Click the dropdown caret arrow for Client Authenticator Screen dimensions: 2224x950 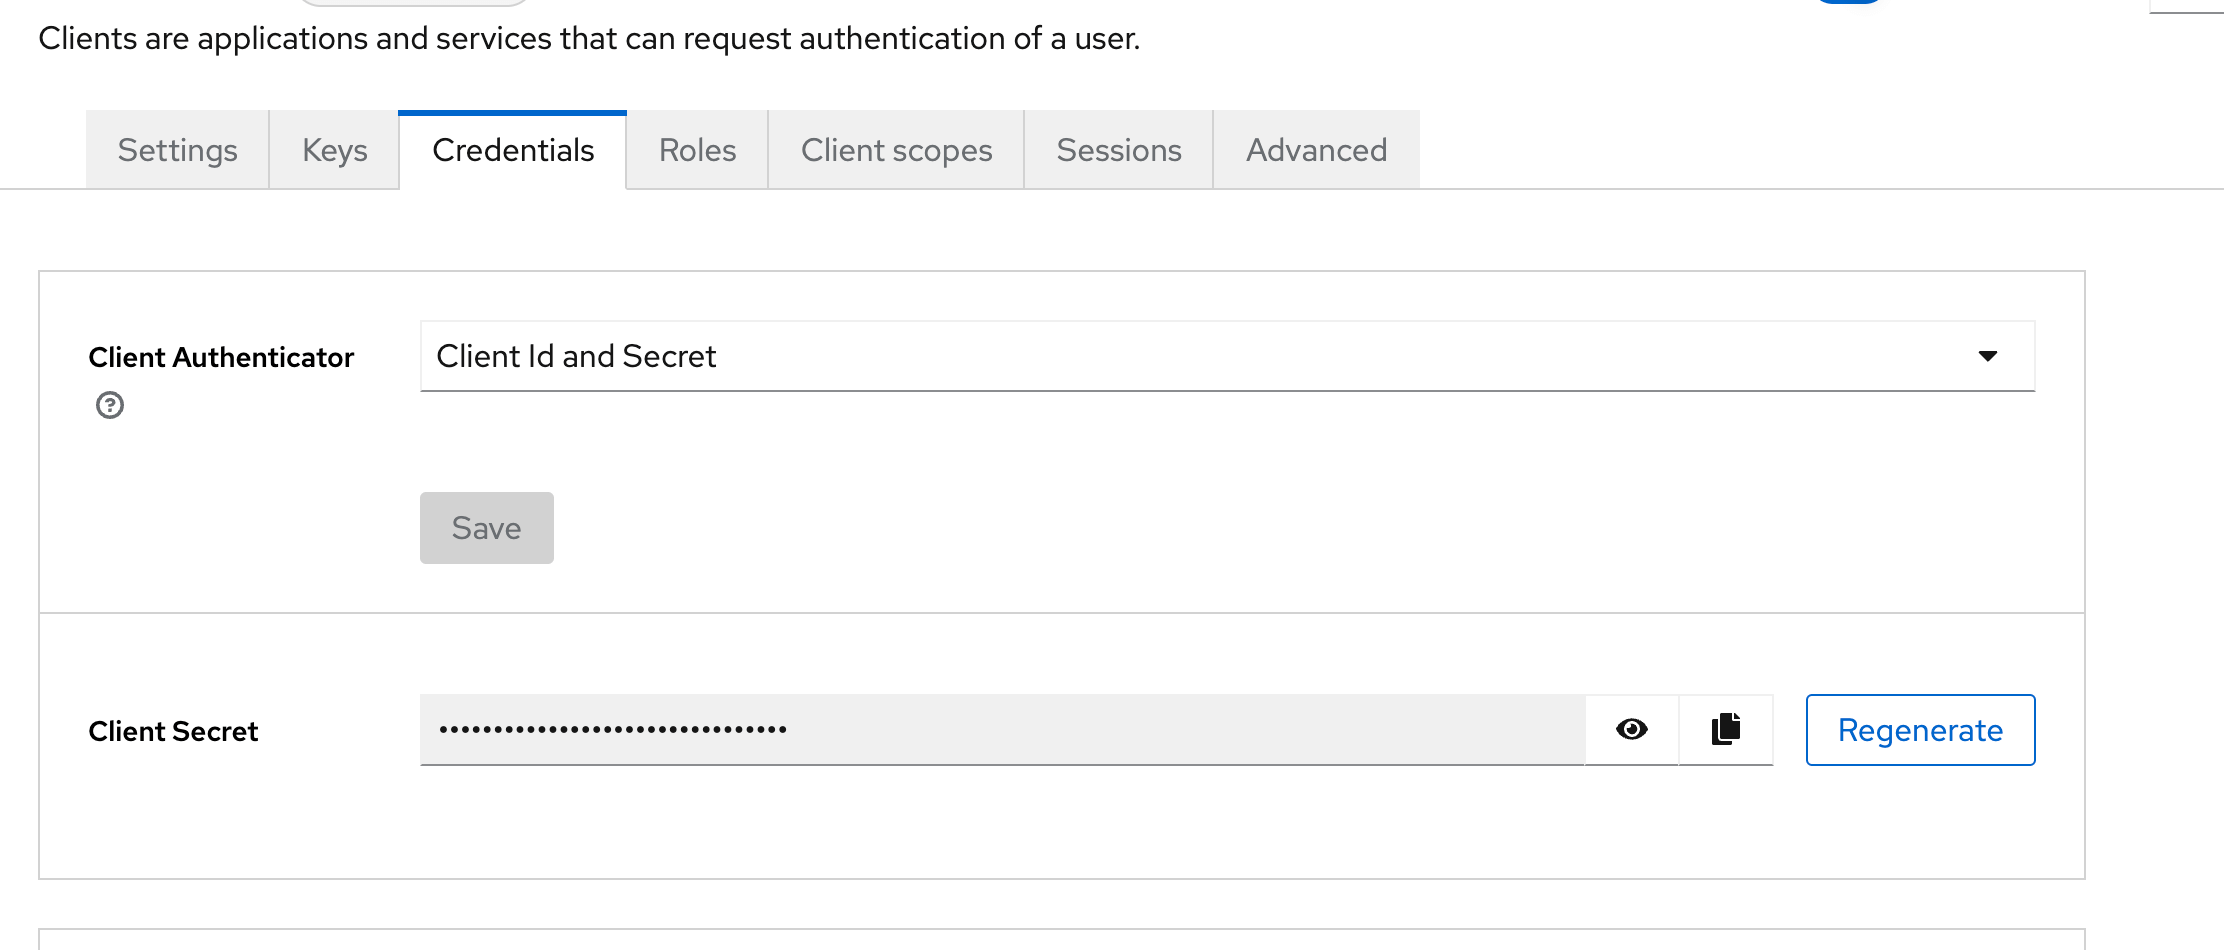1987,356
